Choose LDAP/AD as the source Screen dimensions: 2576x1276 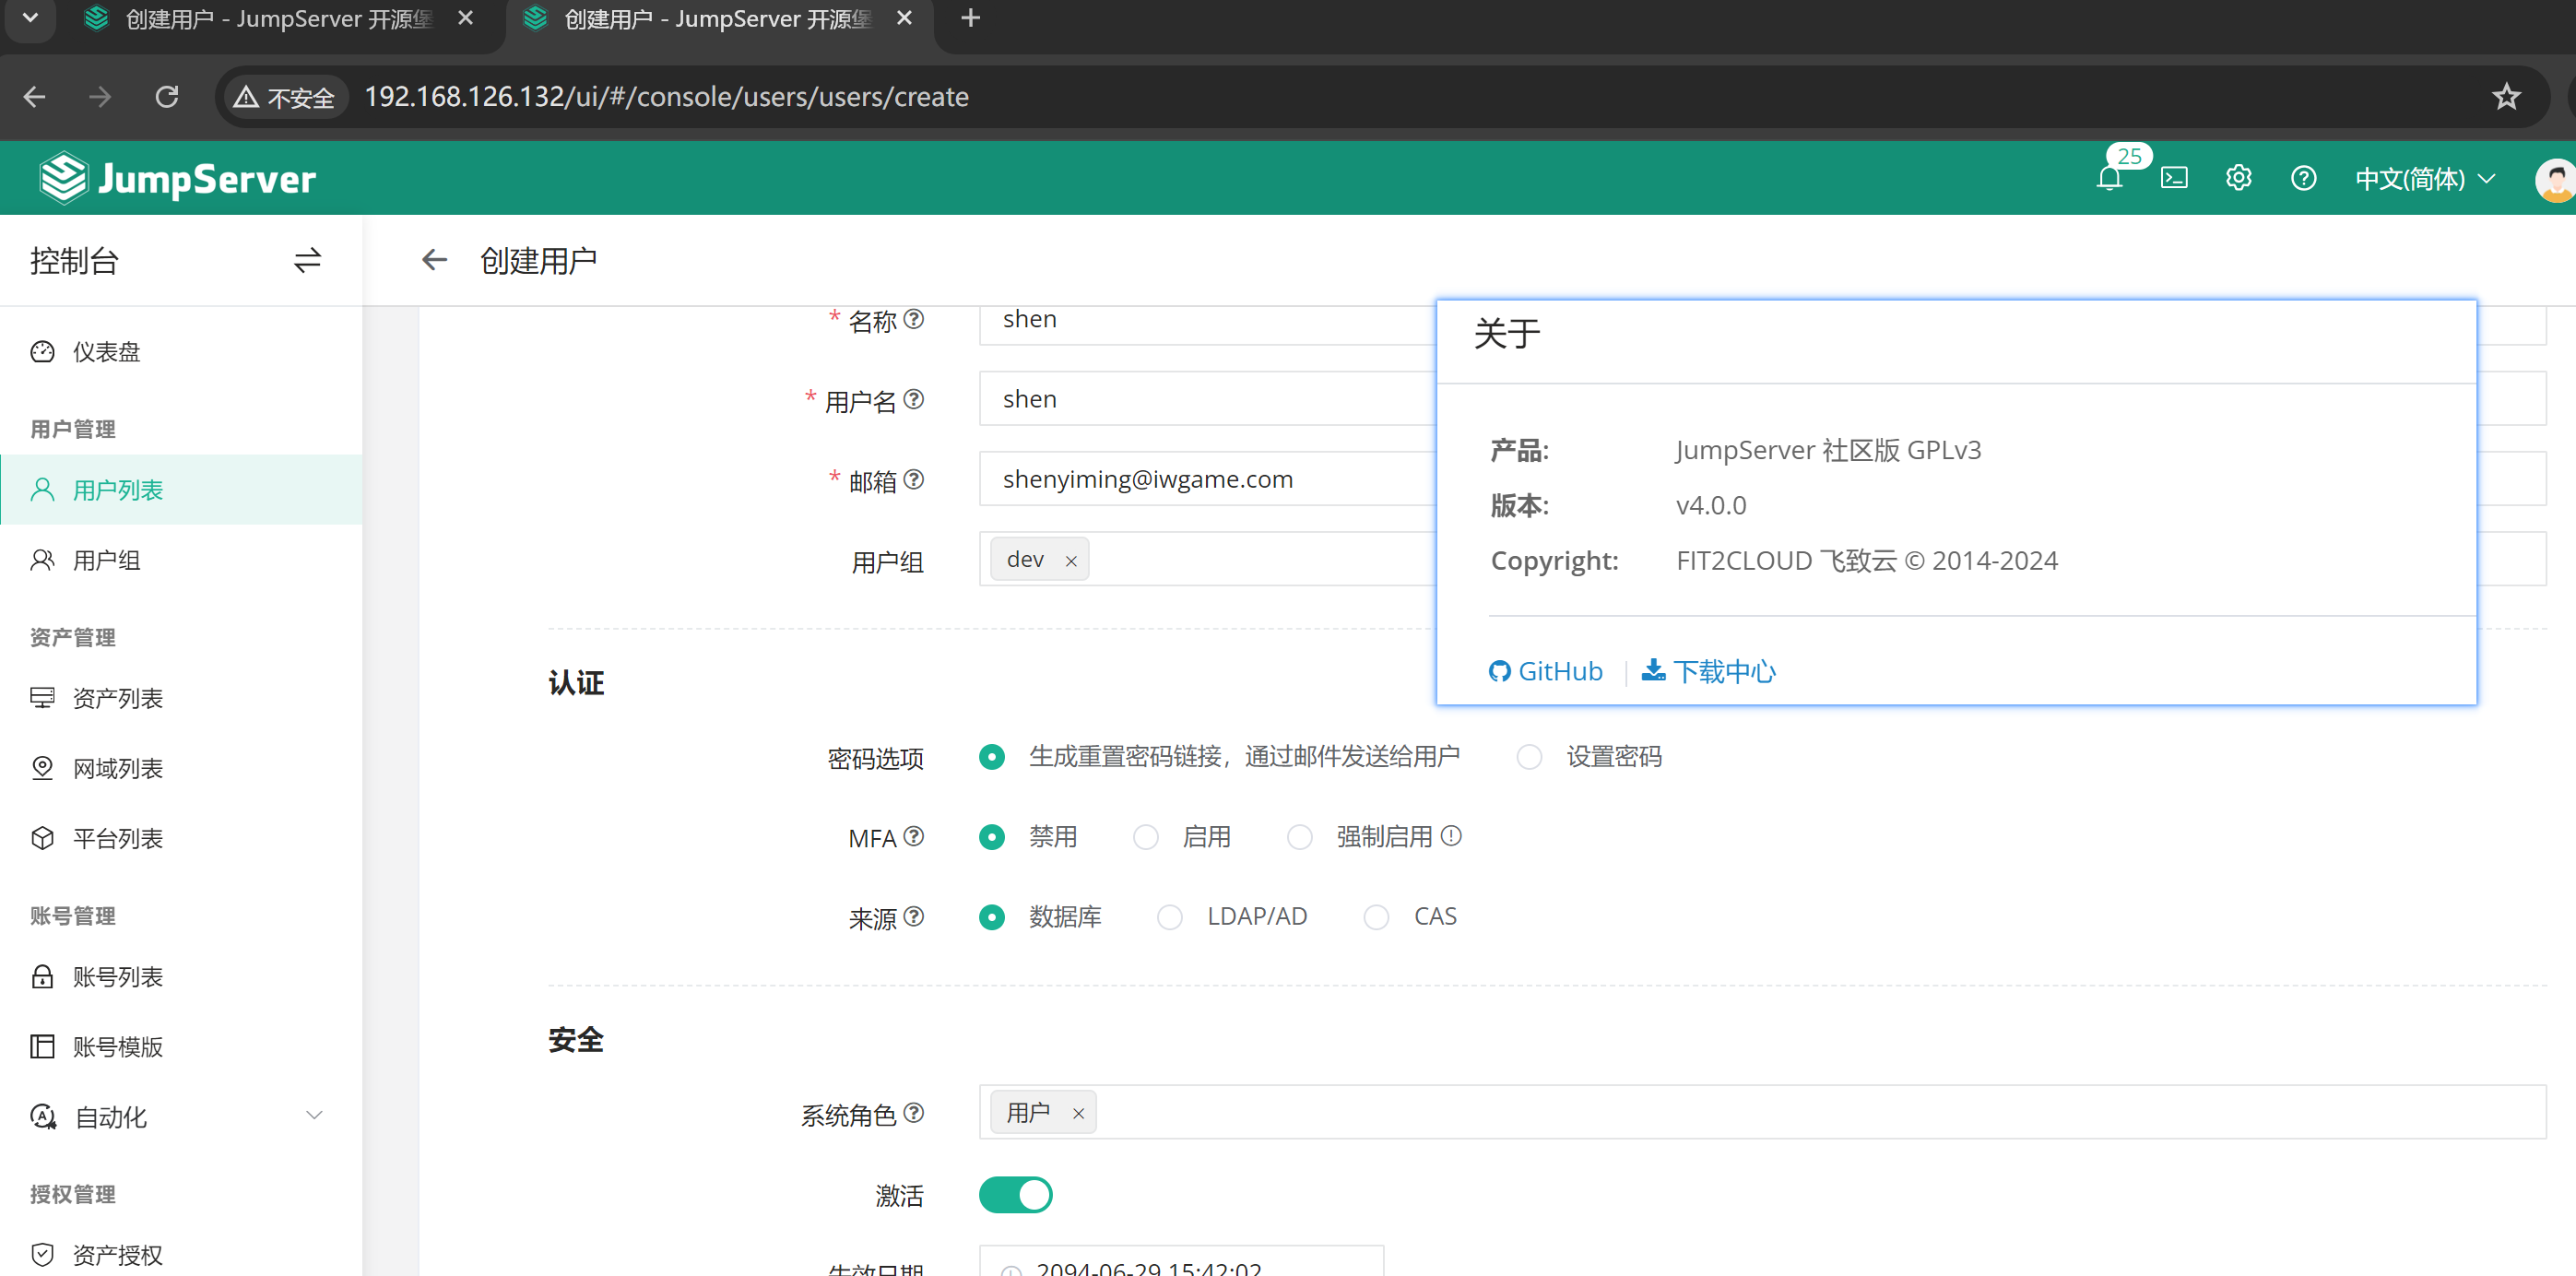tap(1170, 917)
